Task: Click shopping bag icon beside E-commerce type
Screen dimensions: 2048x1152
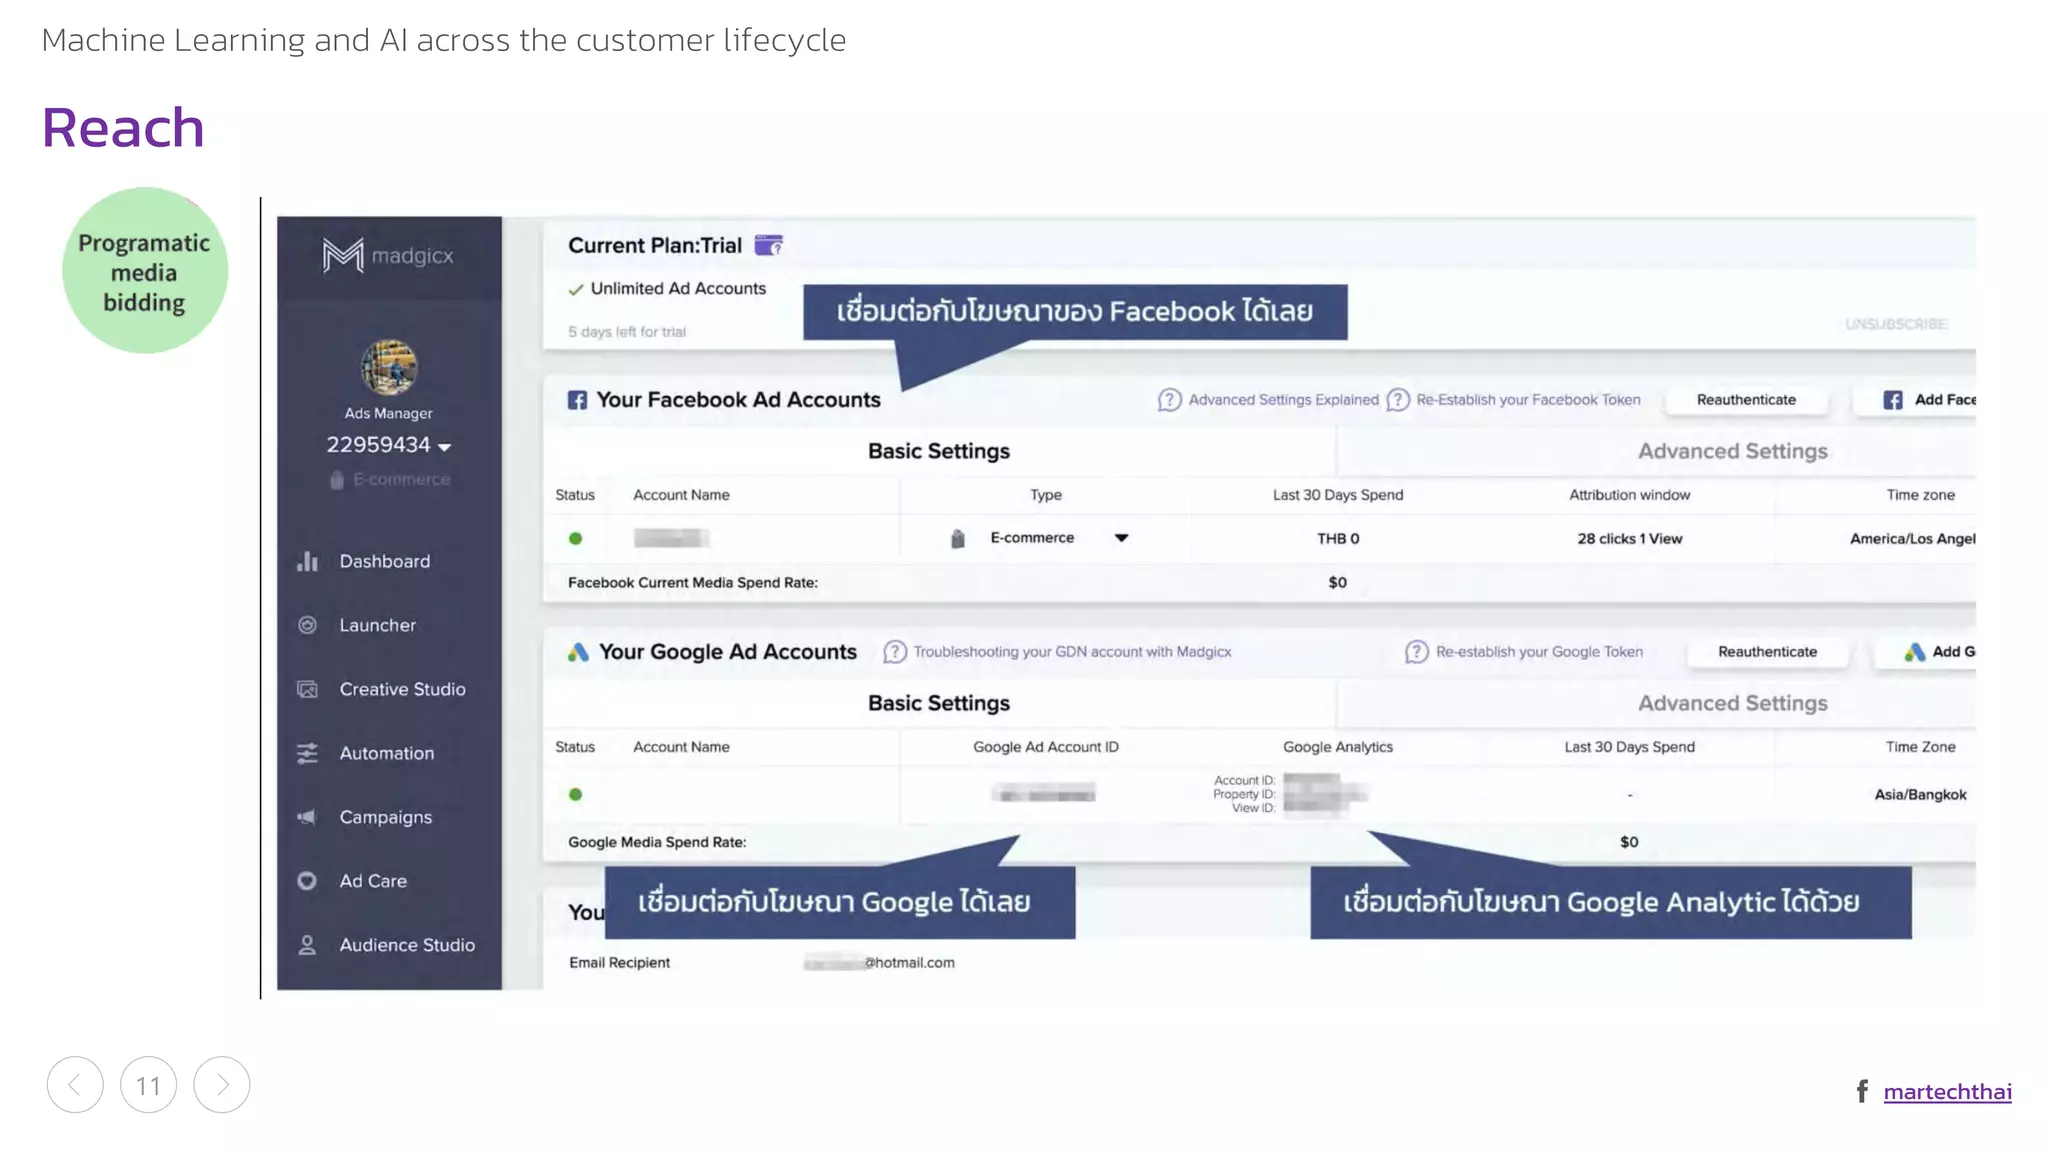Action: (957, 539)
